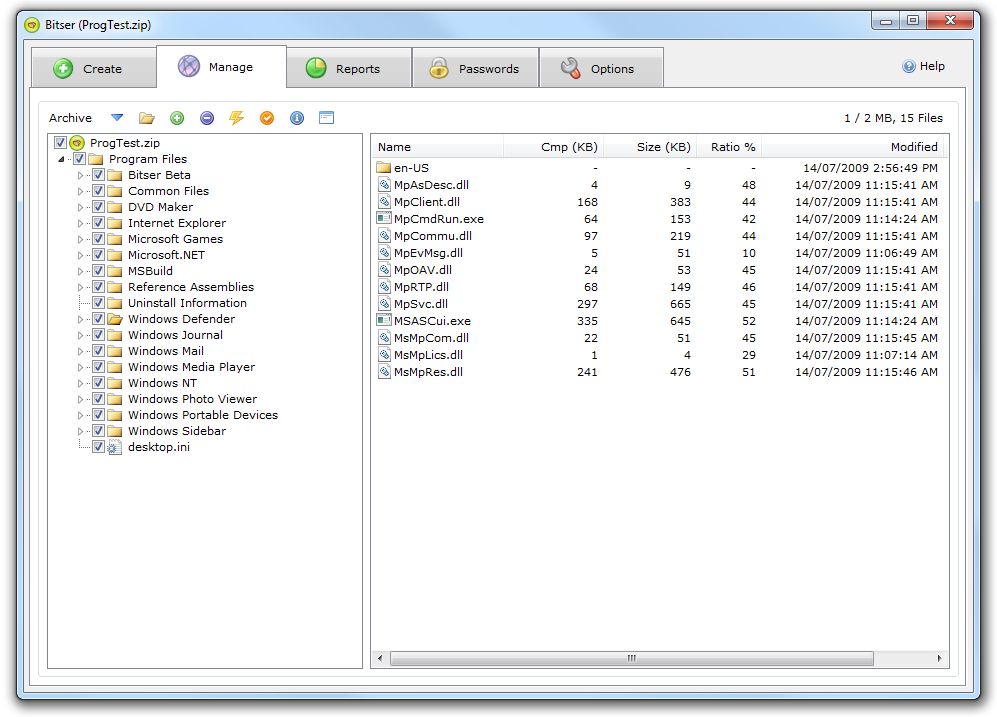Uncheck the Uninstall Information checkbox
This screenshot has height=717, width=997.
click(99, 303)
